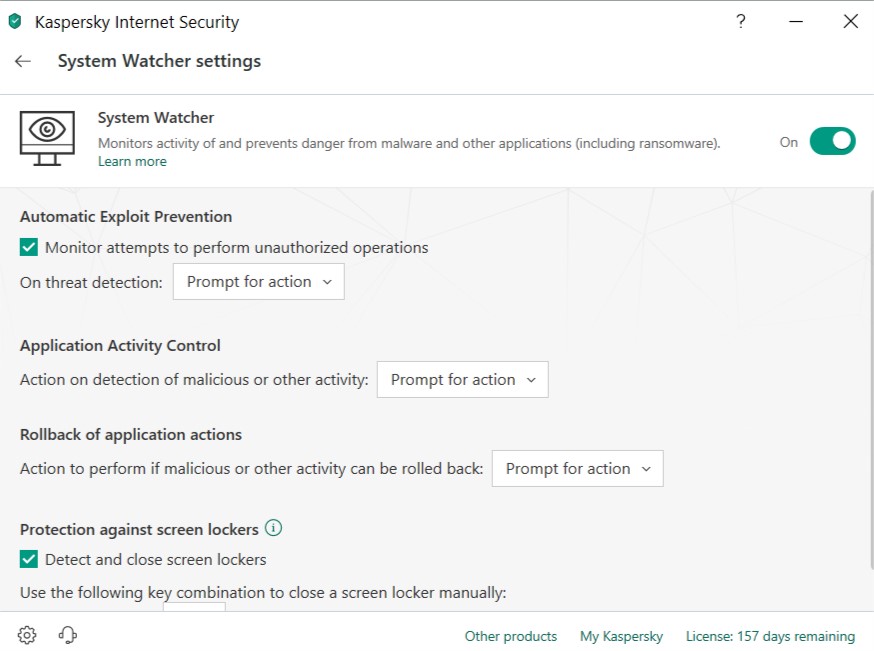The height and width of the screenshot is (651, 874).
Task: Open the On threat detection dropdown
Action: pos(259,282)
